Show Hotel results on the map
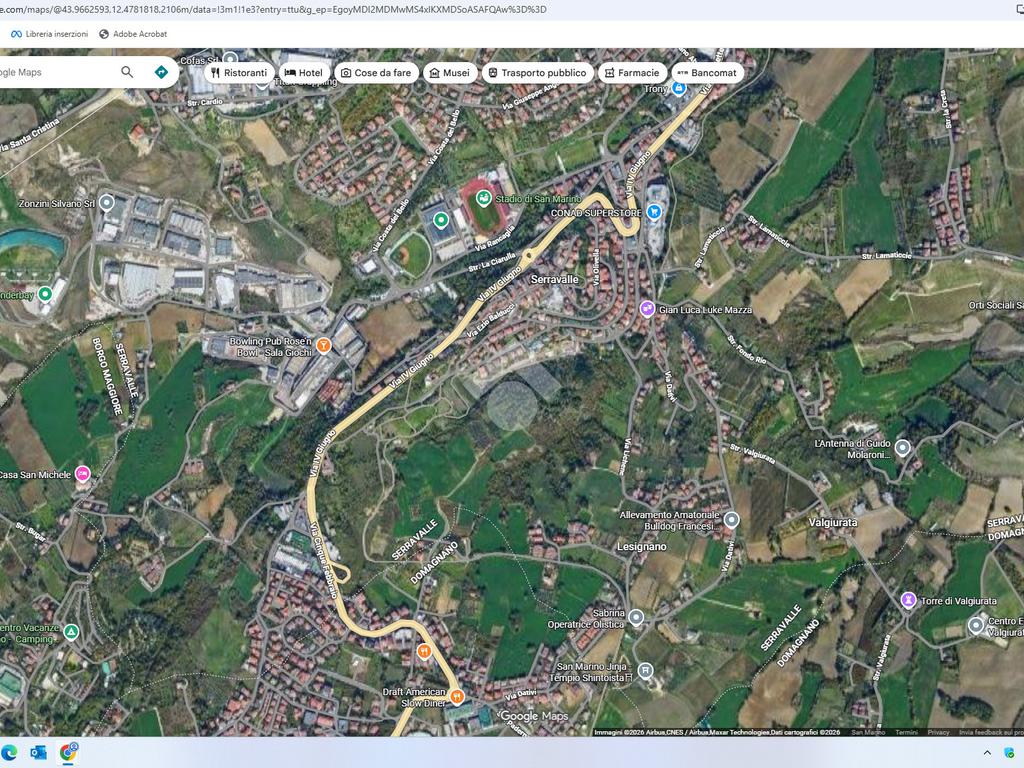 (x=303, y=73)
